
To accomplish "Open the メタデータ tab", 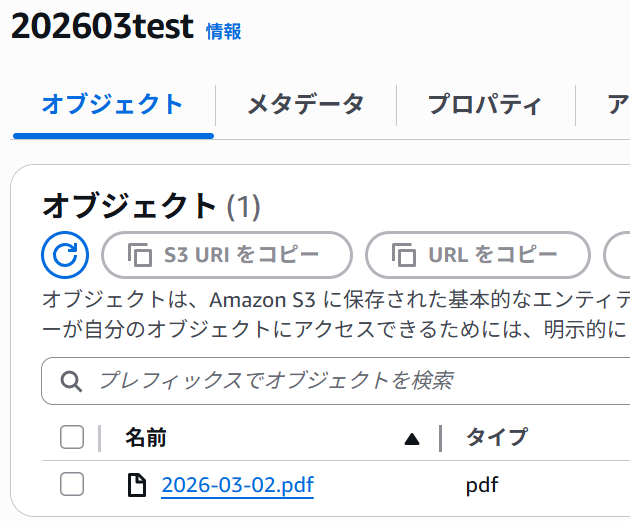I will coord(305,104).
